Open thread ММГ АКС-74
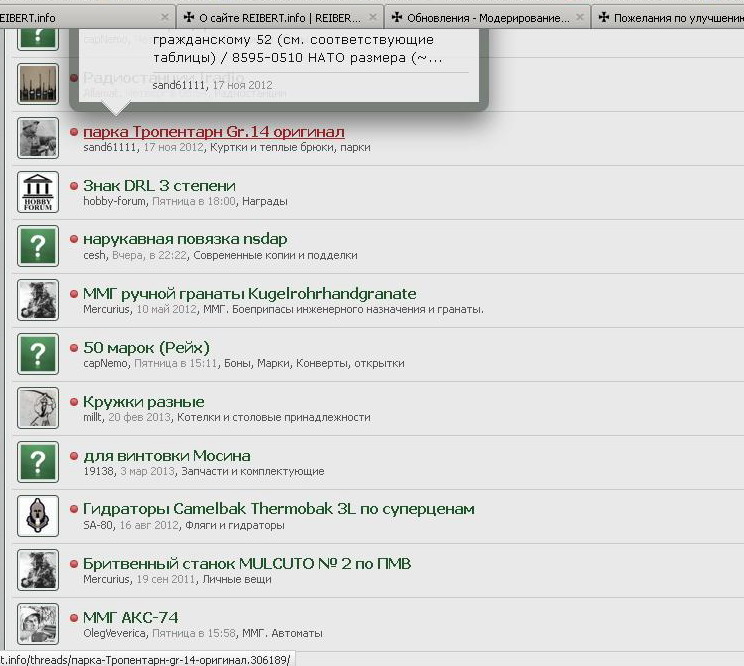Screen dimensions: 744x666 point(130,618)
